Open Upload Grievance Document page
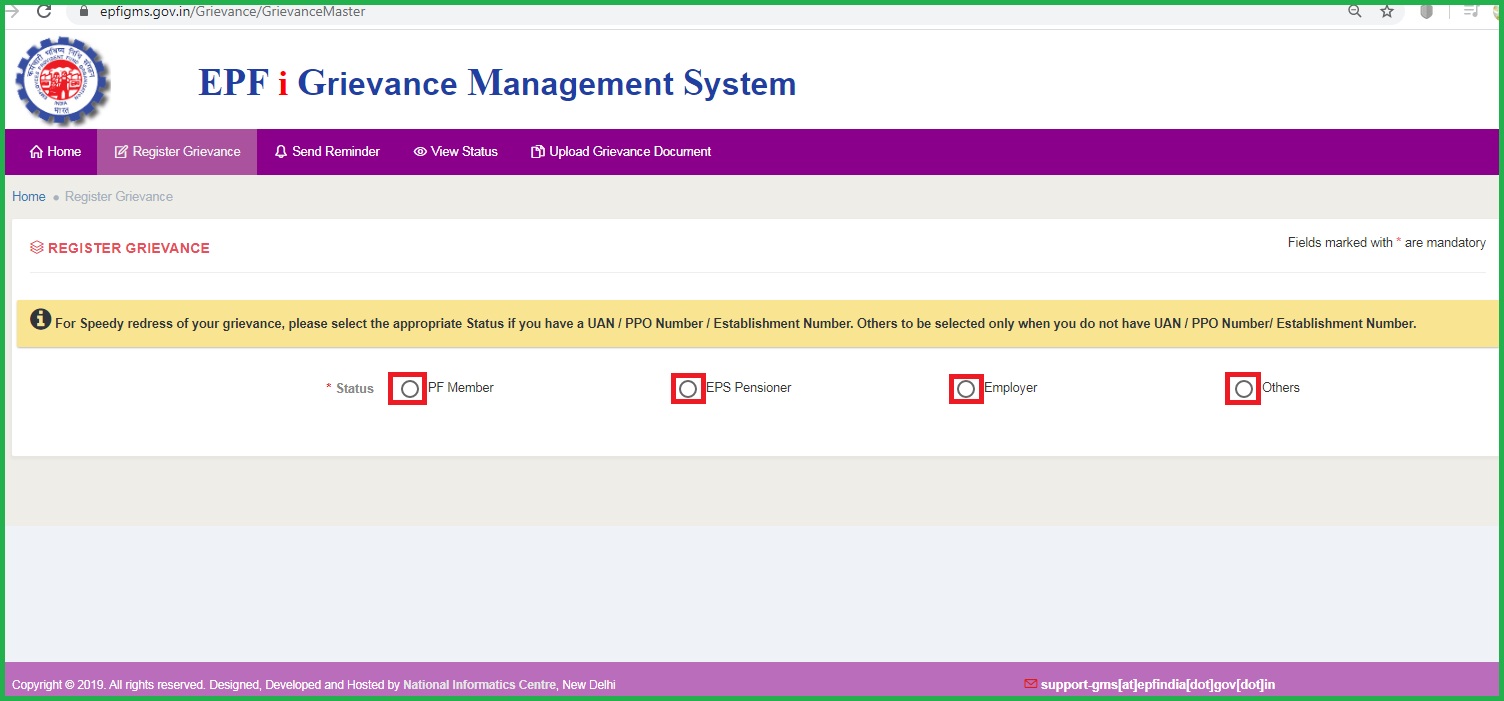 coord(621,152)
